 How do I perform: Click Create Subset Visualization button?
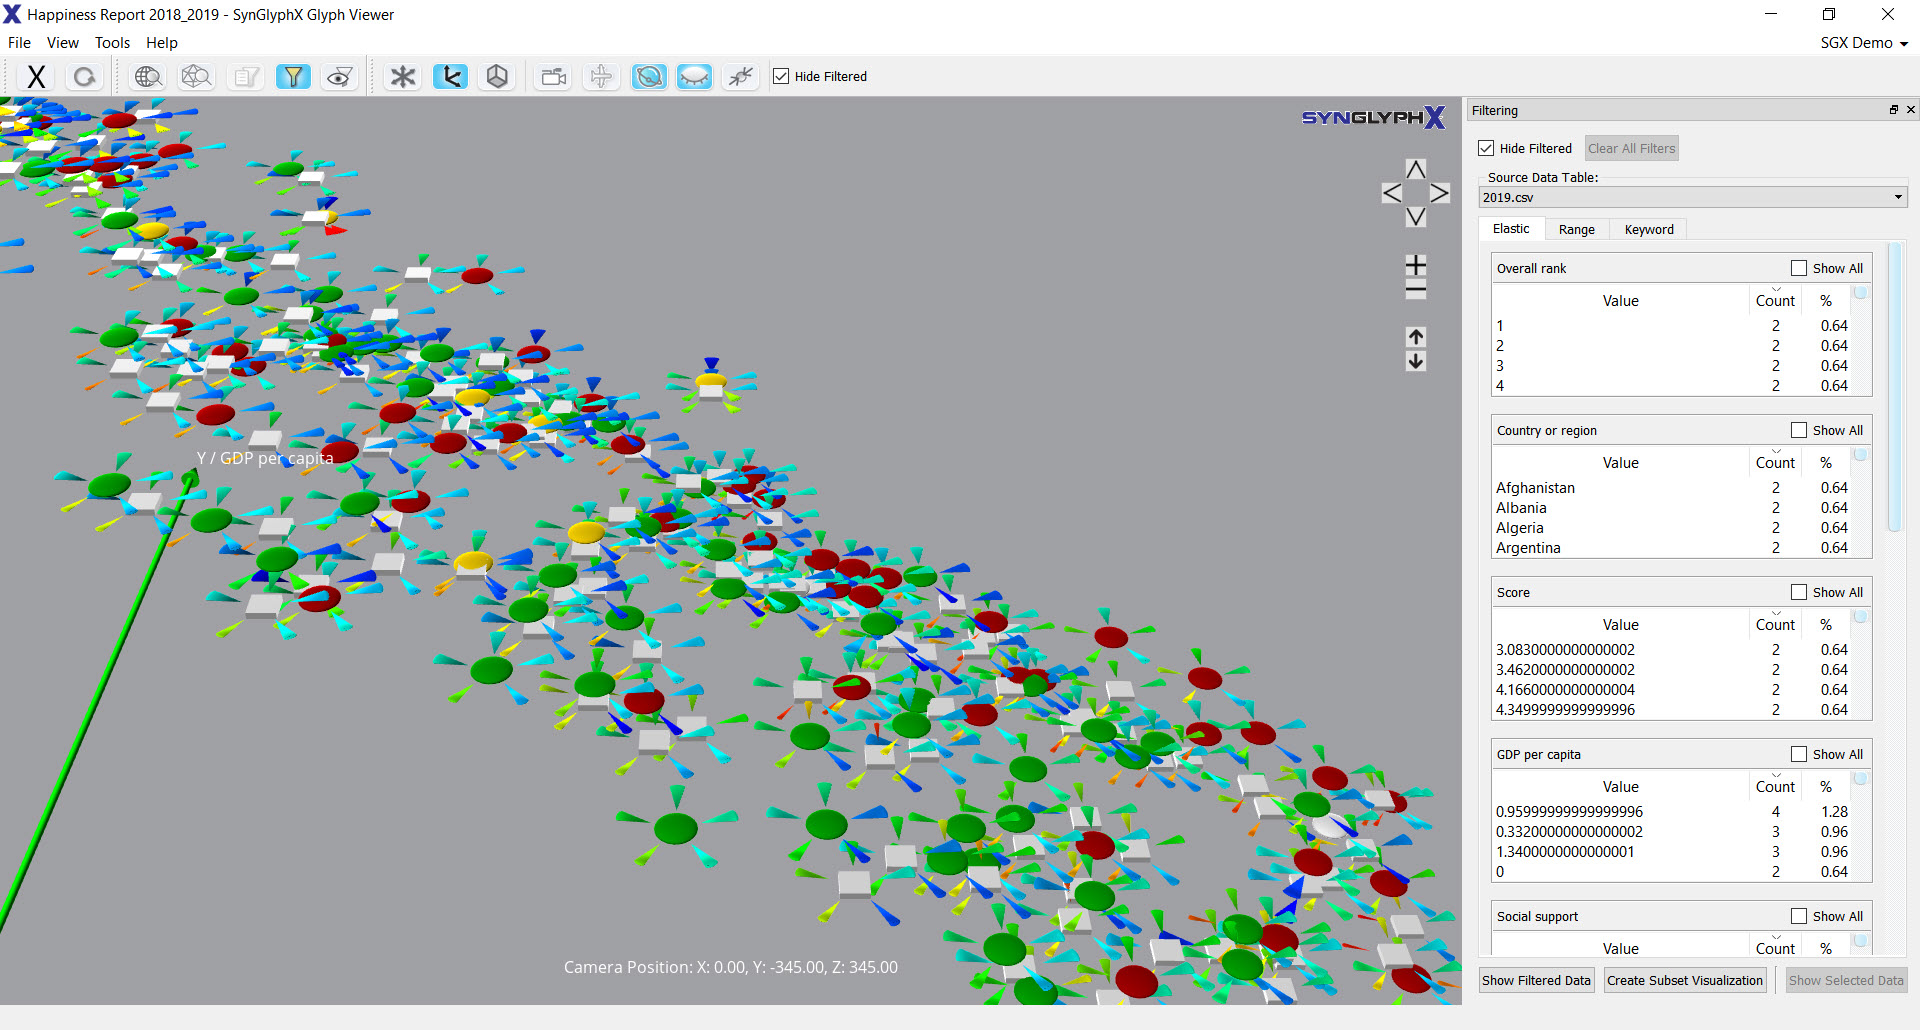point(1685,980)
